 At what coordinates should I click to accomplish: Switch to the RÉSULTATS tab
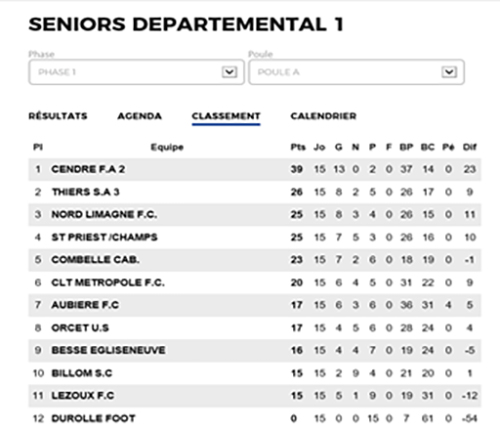(58, 116)
